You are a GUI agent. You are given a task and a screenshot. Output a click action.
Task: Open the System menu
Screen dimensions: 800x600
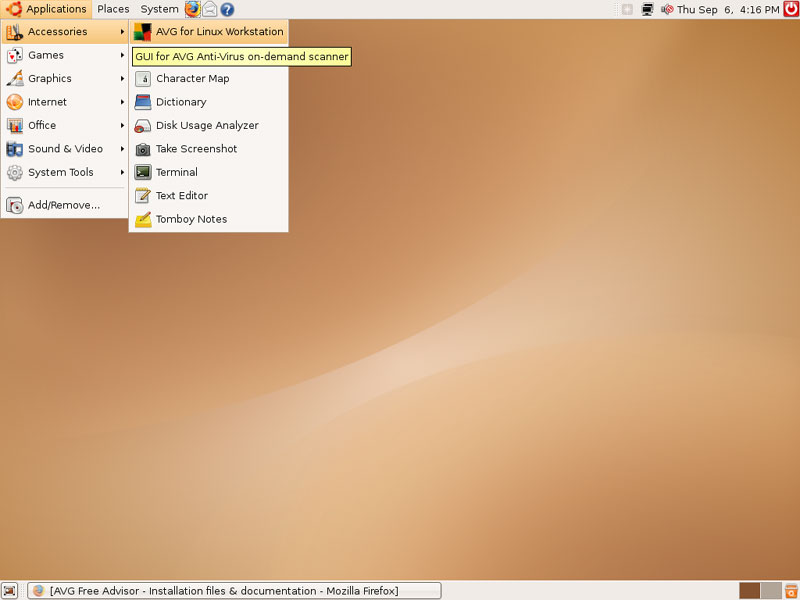coord(159,9)
